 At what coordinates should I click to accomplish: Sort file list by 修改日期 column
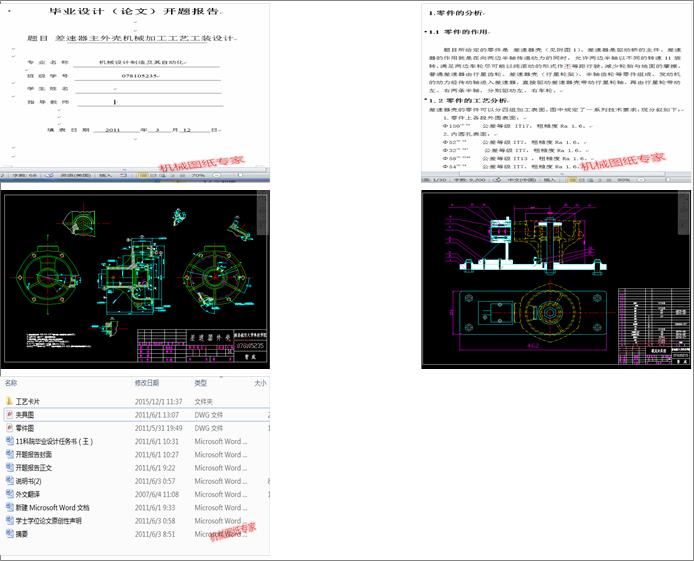[147, 383]
